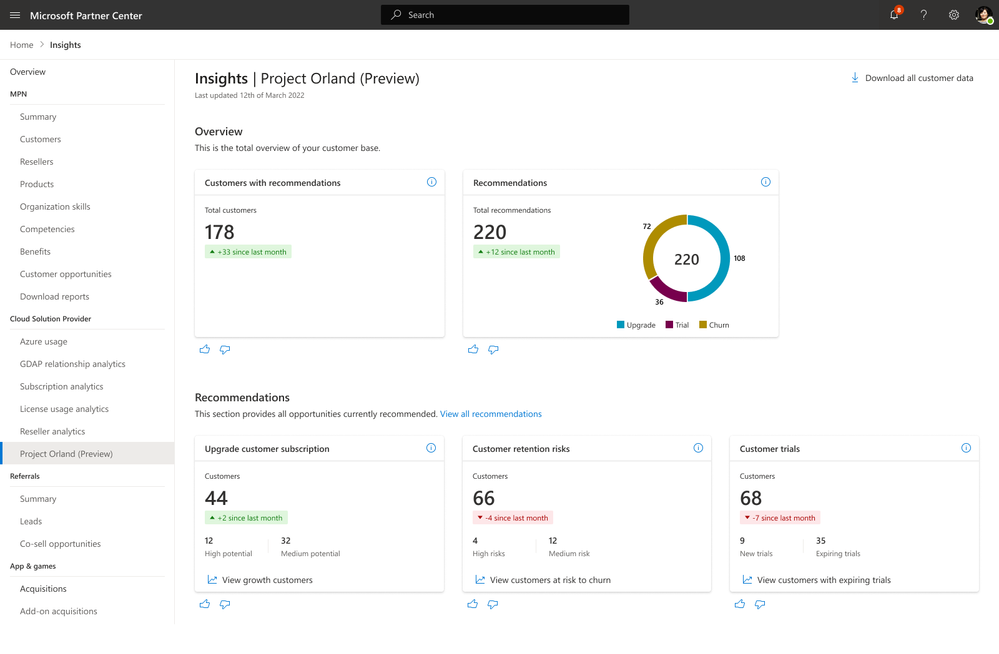Open View all recommendations link
The image size is (999, 654).
tap(491, 414)
